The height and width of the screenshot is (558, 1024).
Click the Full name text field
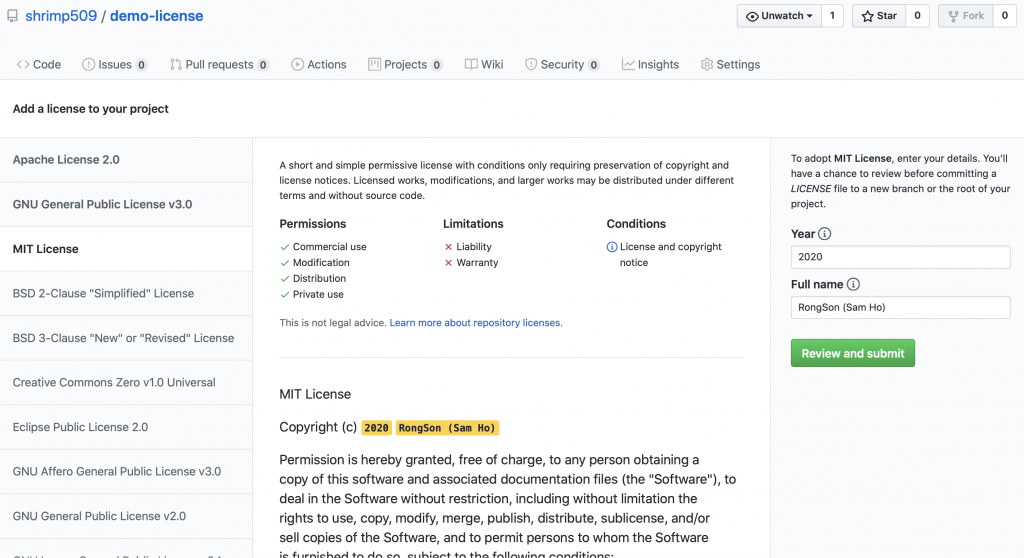coord(900,308)
